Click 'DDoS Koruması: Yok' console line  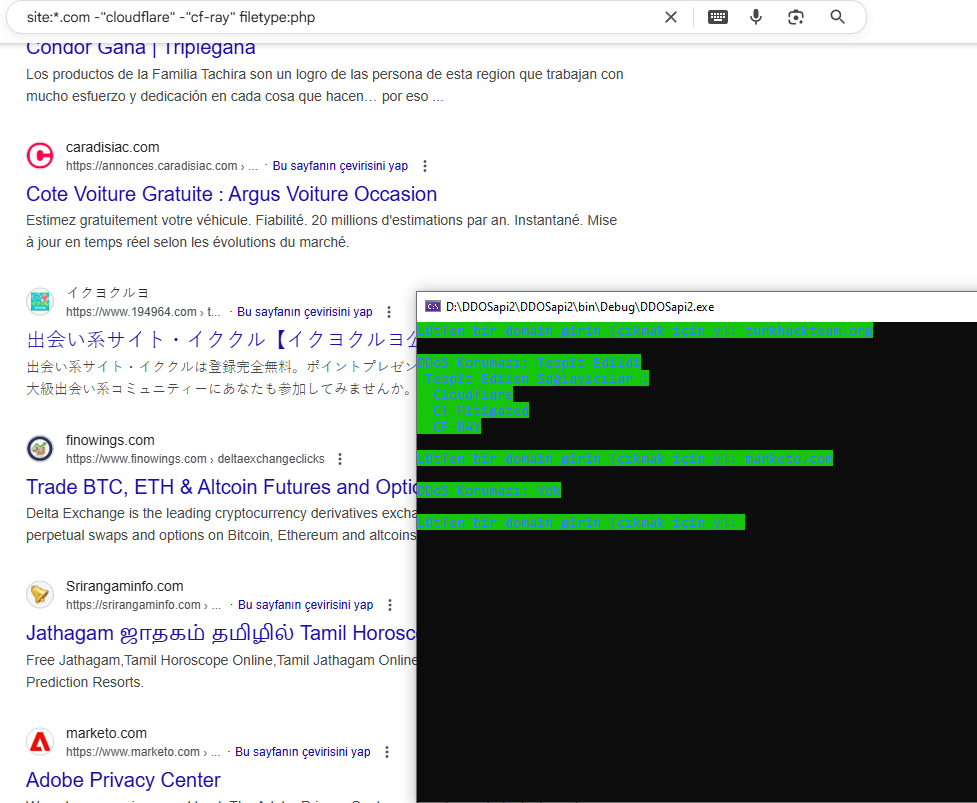point(488,491)
